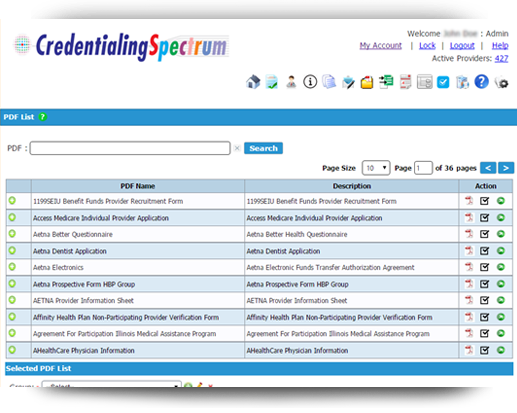Viewport: 517px width, 413px height.
Task: Click the Action column header
Action: [x=486, y=186]
